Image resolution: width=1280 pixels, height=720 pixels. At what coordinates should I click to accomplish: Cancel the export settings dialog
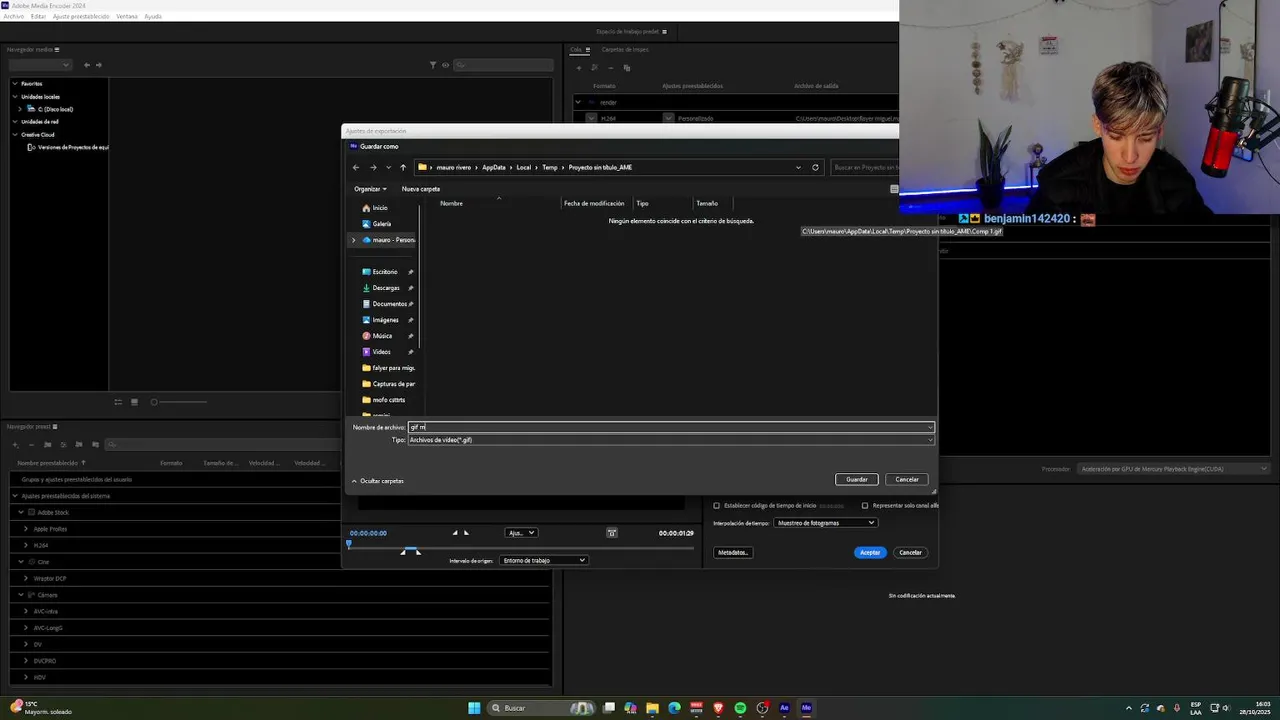pyautogui.click(x=910, y=552)
